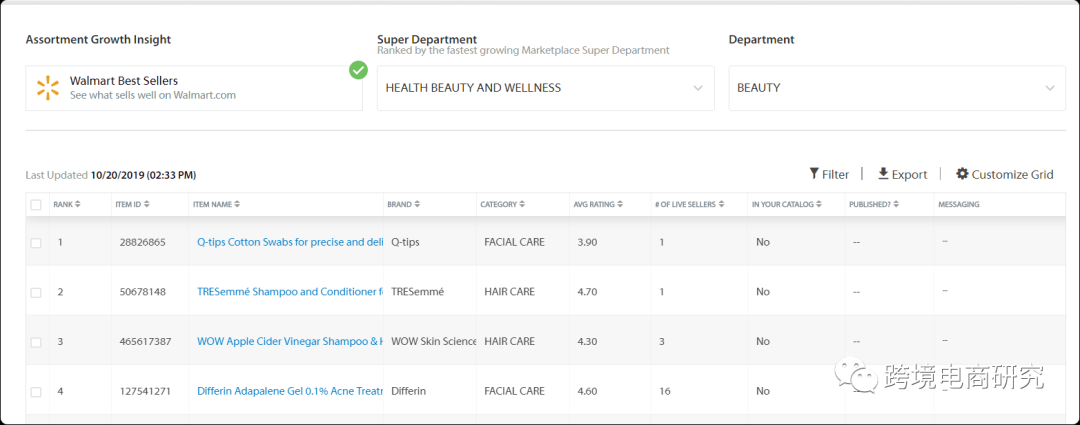
Task: Open the Department dropdown showing BEAUTY
Action: click(x=897, y=88)
